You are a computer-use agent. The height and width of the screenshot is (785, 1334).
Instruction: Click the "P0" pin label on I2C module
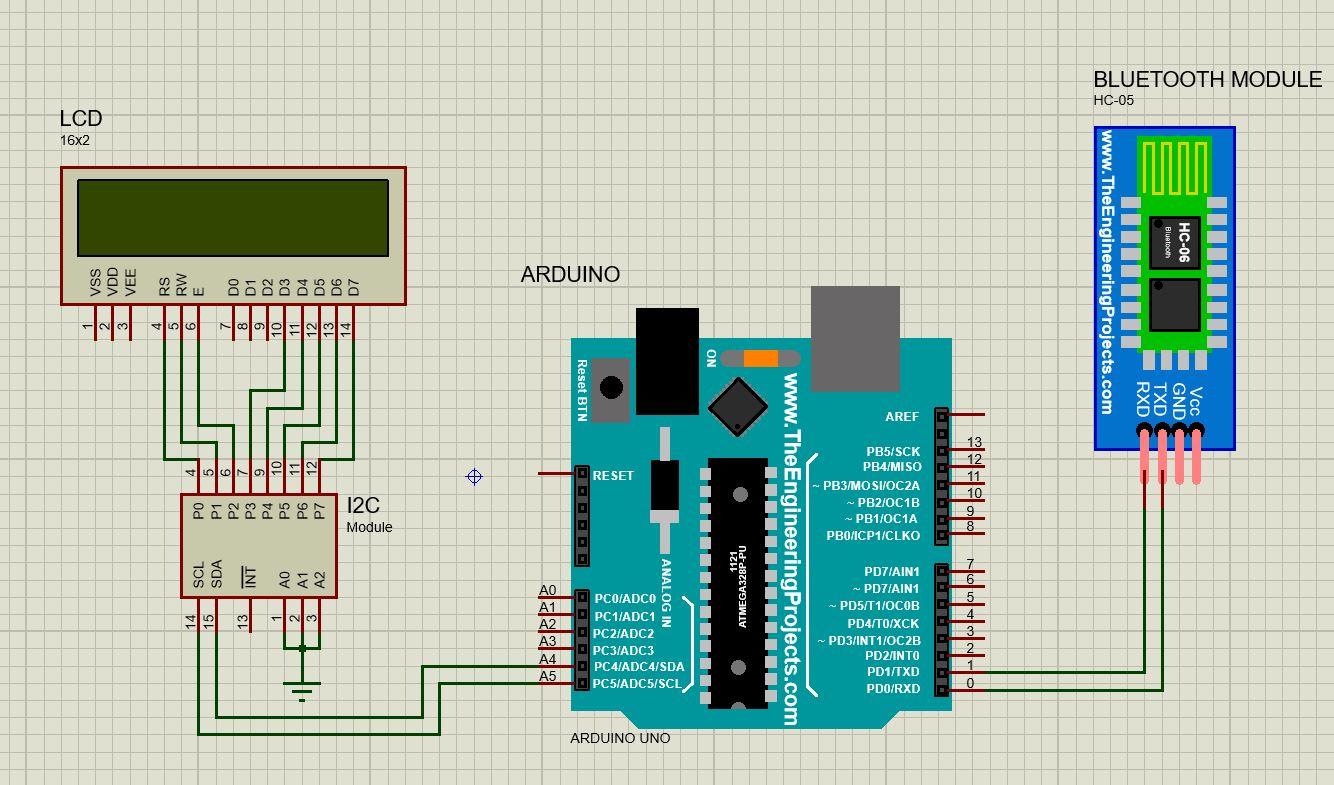coord(199,511)
